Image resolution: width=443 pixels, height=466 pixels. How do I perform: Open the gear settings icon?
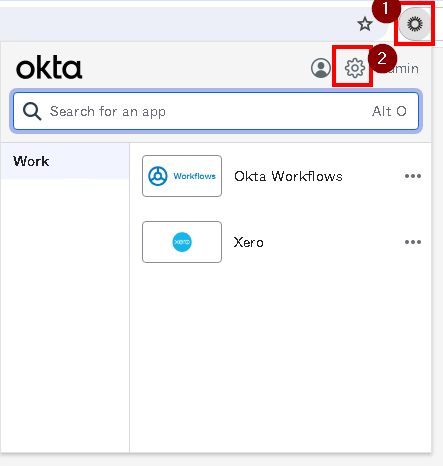tap(355, 68)
